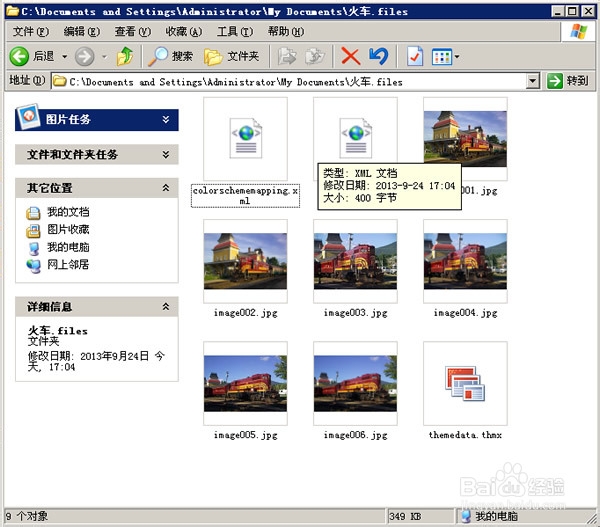Image resolution: width=600 pixels, height=527 pixels.
Task: Select the image003.jpg thumbnail
Action: click(x=355, y=261)
